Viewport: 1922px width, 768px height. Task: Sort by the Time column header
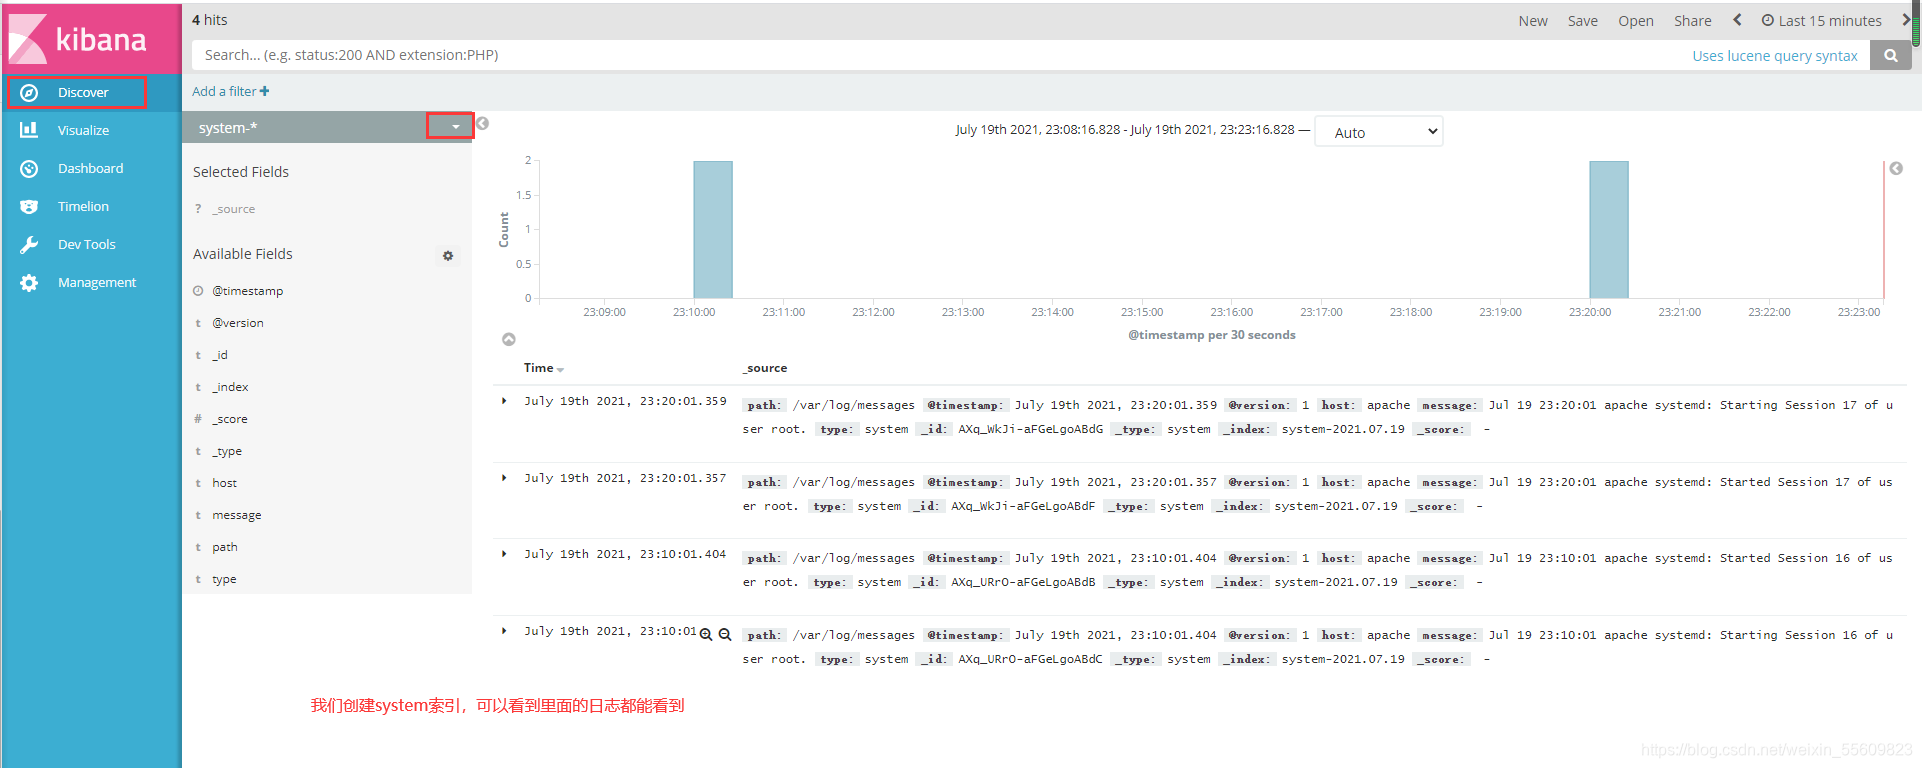pos(543,368)
